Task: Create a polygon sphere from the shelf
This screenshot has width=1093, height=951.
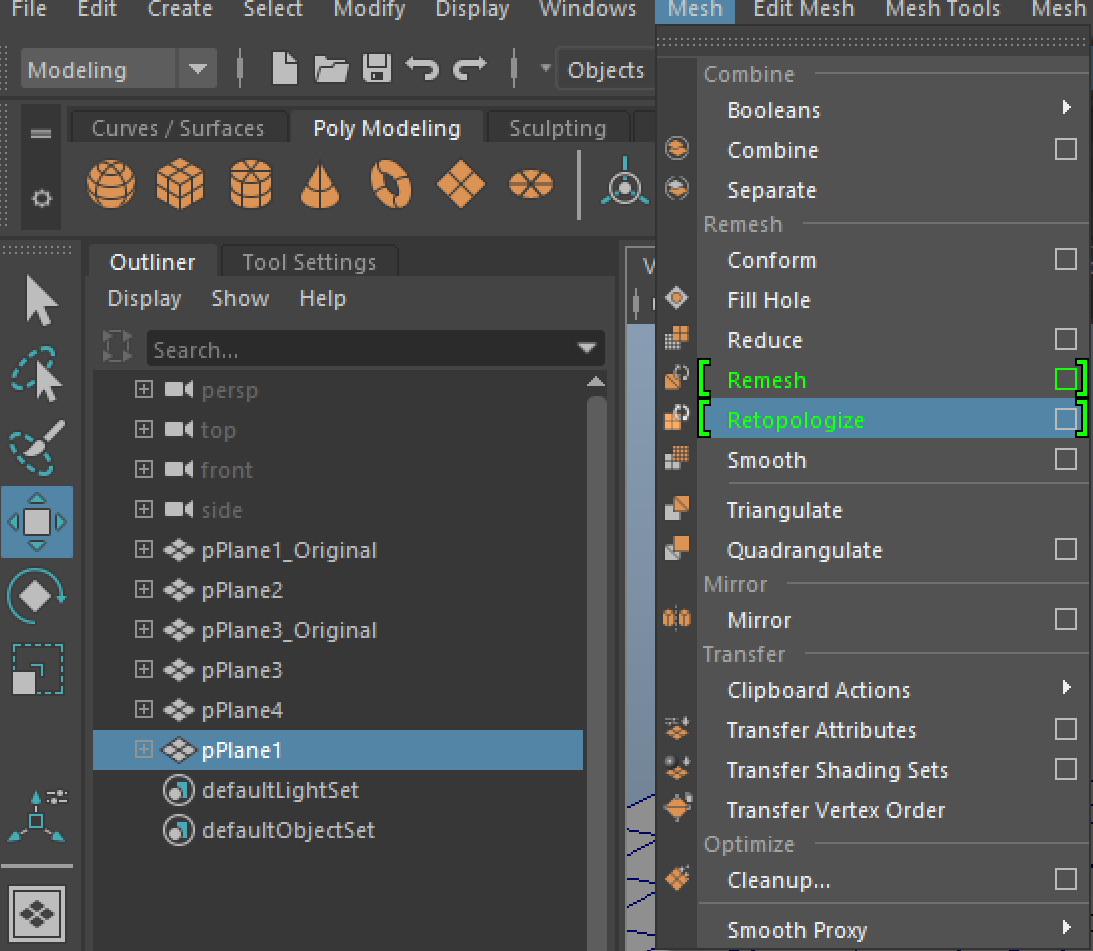Action: [111, 184]
